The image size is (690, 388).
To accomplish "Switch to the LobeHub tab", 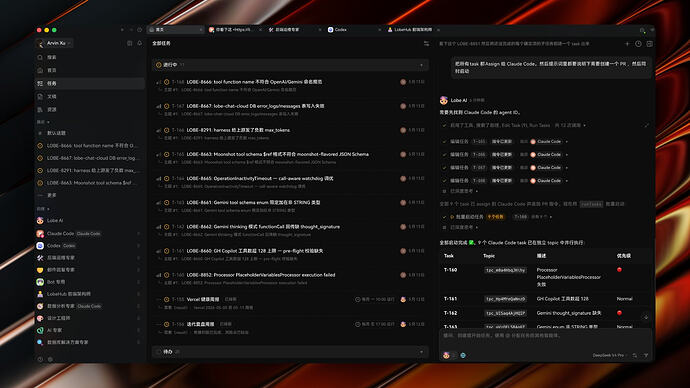I will [414, 30].
